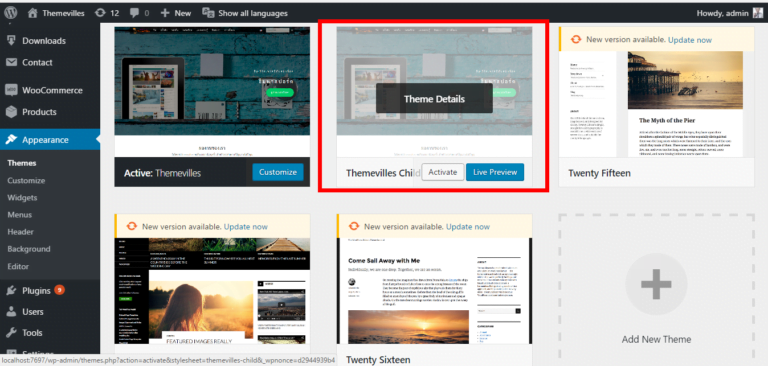Click Show all languages in admin bar
This screenshot has height=366, width=768.
click(245, 13)
